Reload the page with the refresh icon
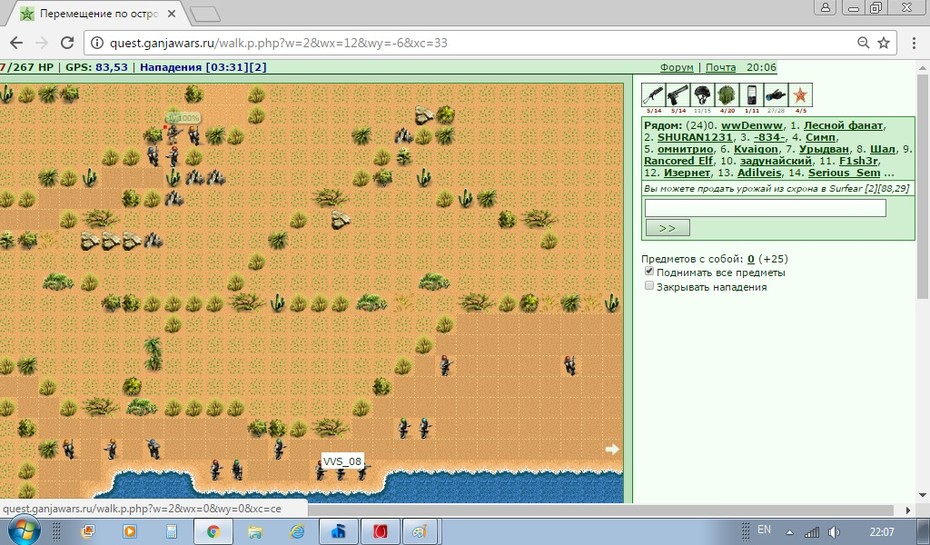 point(67,43)
